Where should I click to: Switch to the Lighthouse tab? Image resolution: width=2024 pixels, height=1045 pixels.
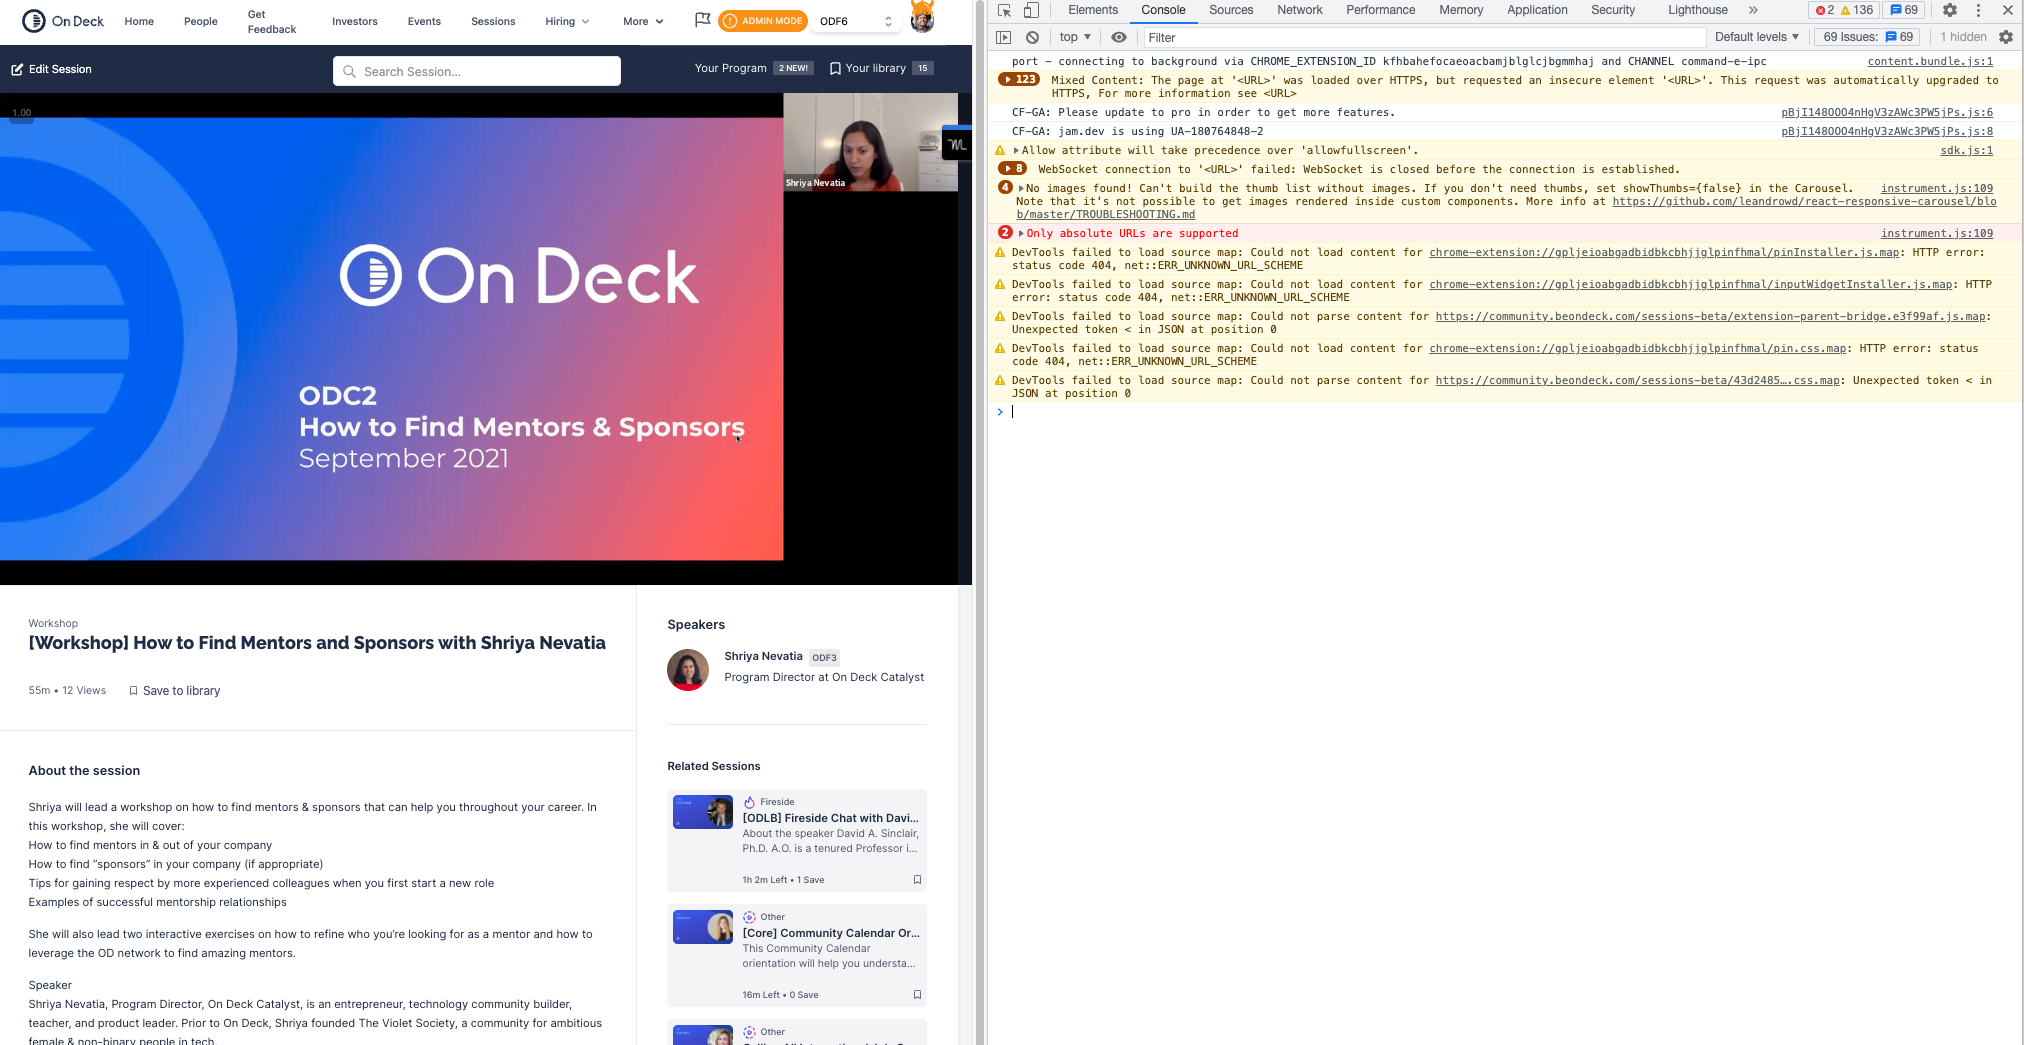pos(1698,10)
